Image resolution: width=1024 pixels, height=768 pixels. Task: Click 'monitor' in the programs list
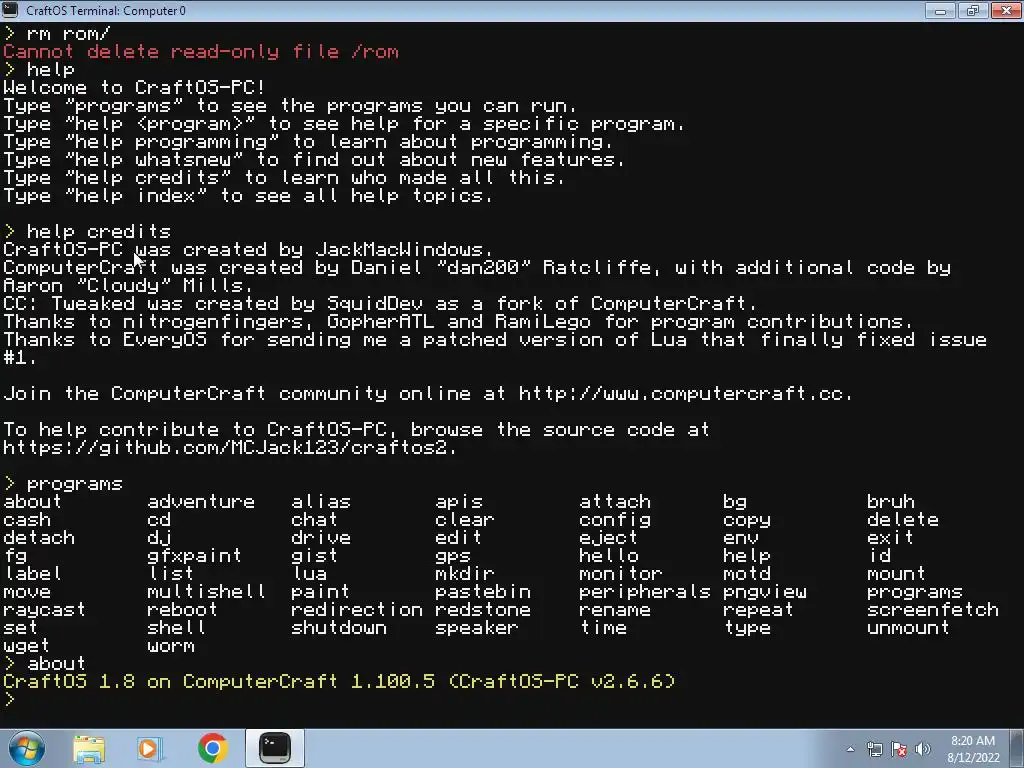tap(620, 574)
